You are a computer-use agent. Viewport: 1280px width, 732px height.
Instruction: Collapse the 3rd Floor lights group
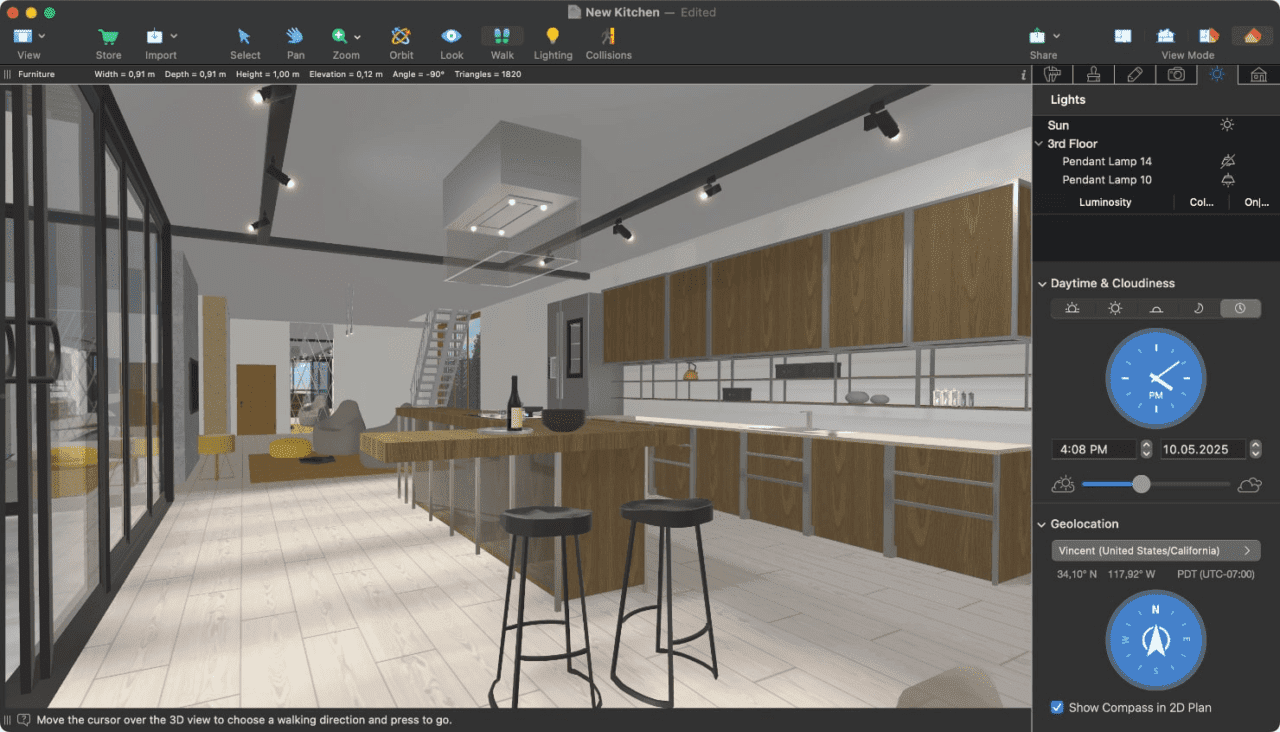point(1039,144)
